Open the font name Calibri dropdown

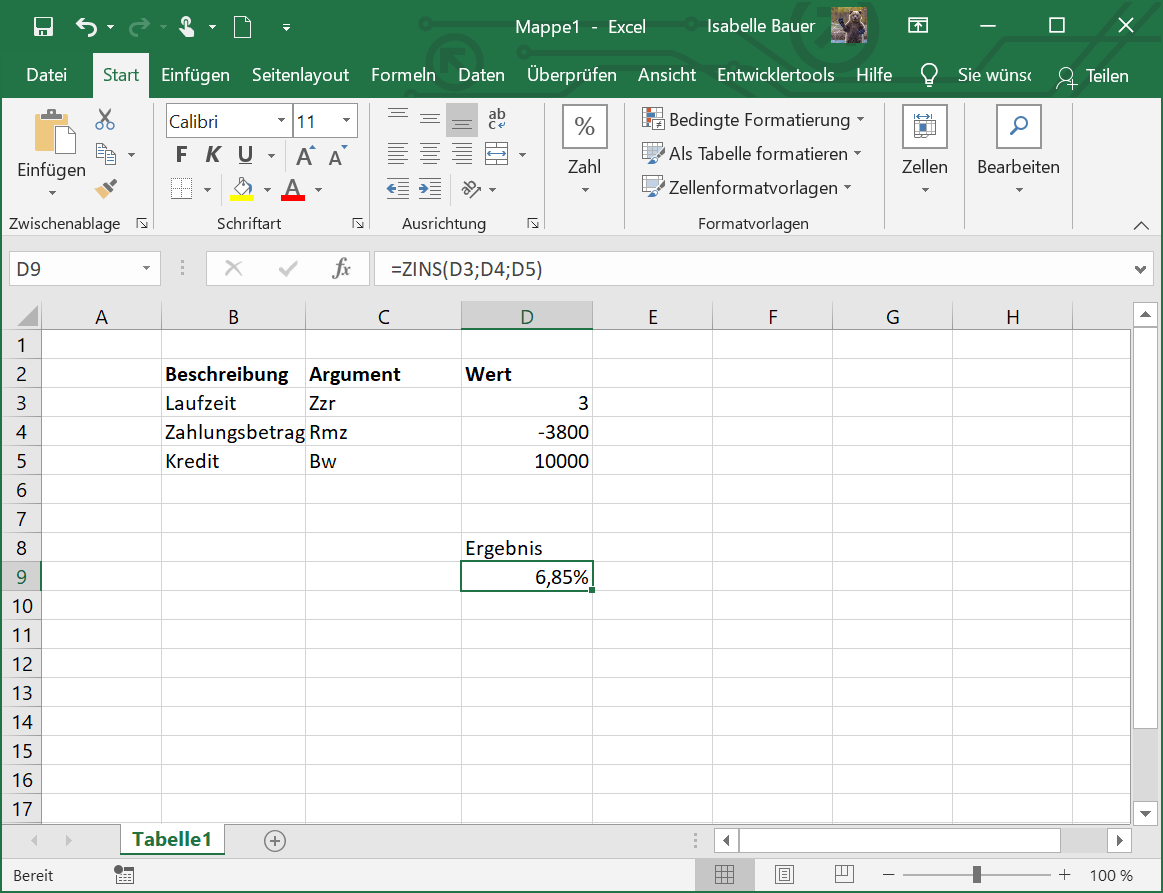[x=282, y=121]
